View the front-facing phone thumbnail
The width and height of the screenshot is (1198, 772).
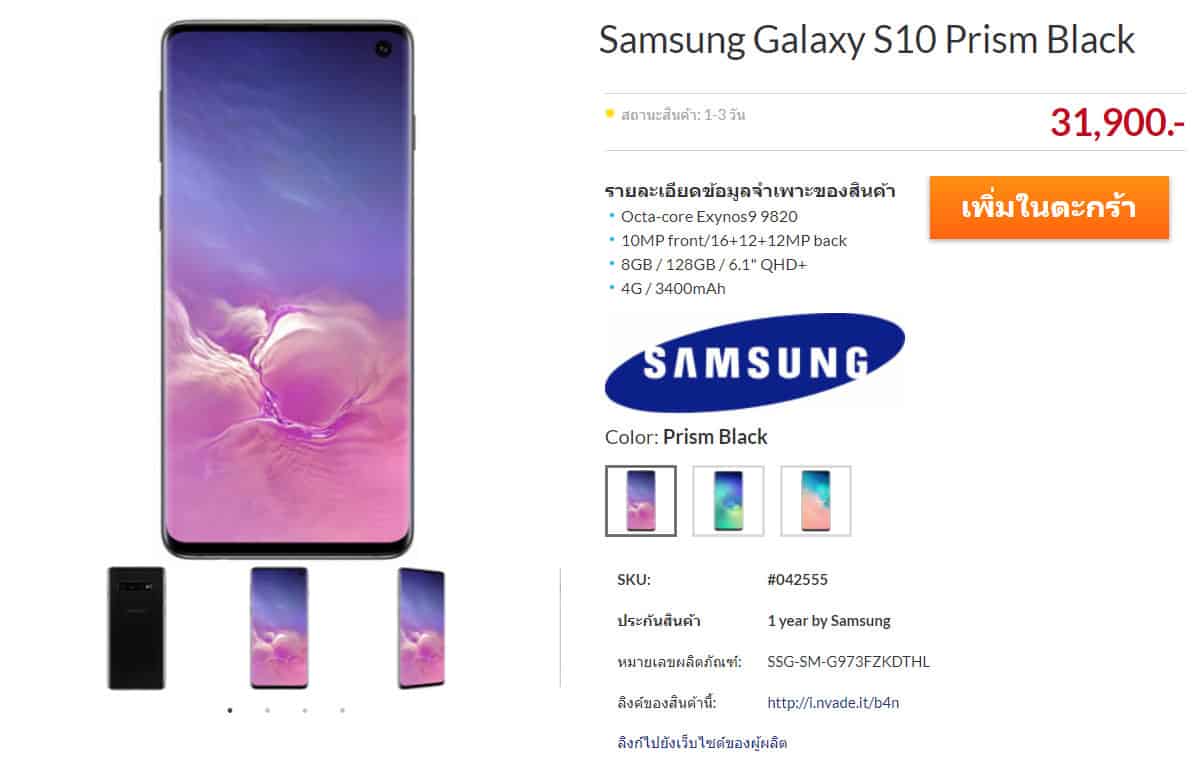pyautogui.click(x=279, y=628)
